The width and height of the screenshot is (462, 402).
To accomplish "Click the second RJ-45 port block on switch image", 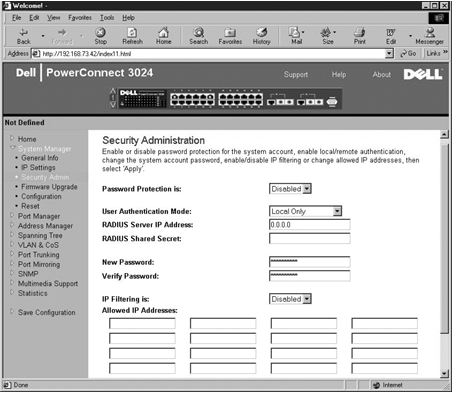I will [241, 99].
